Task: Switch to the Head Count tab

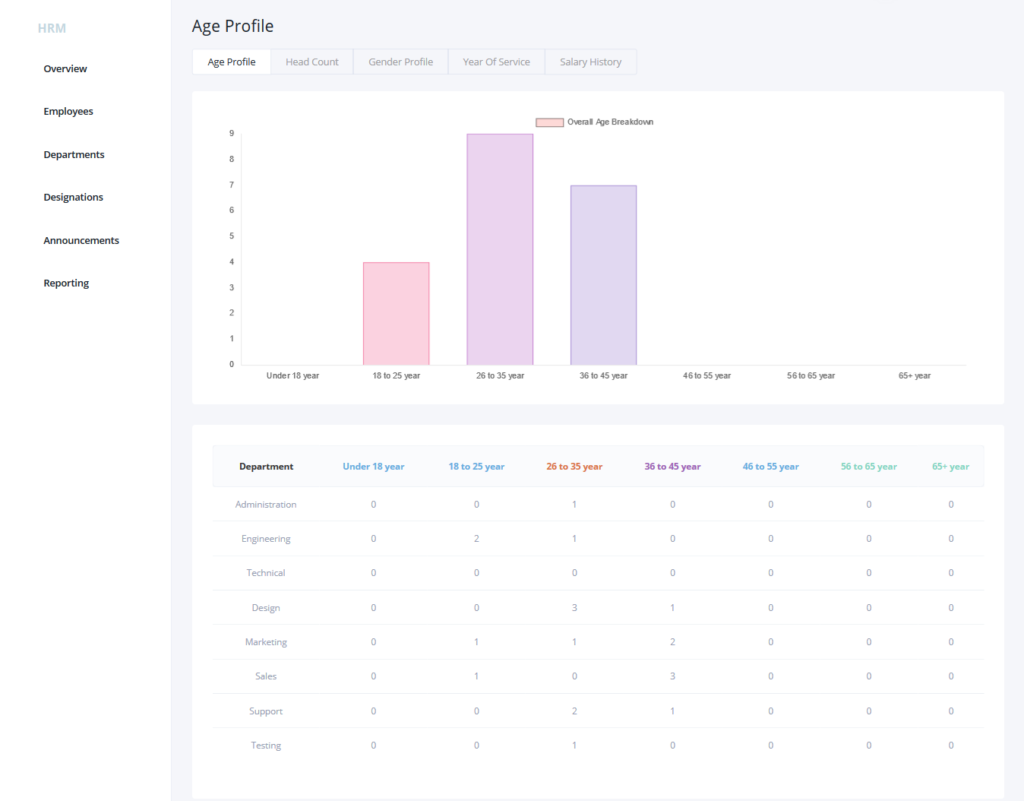Action: pyautogui.click(x=312, y=62)
